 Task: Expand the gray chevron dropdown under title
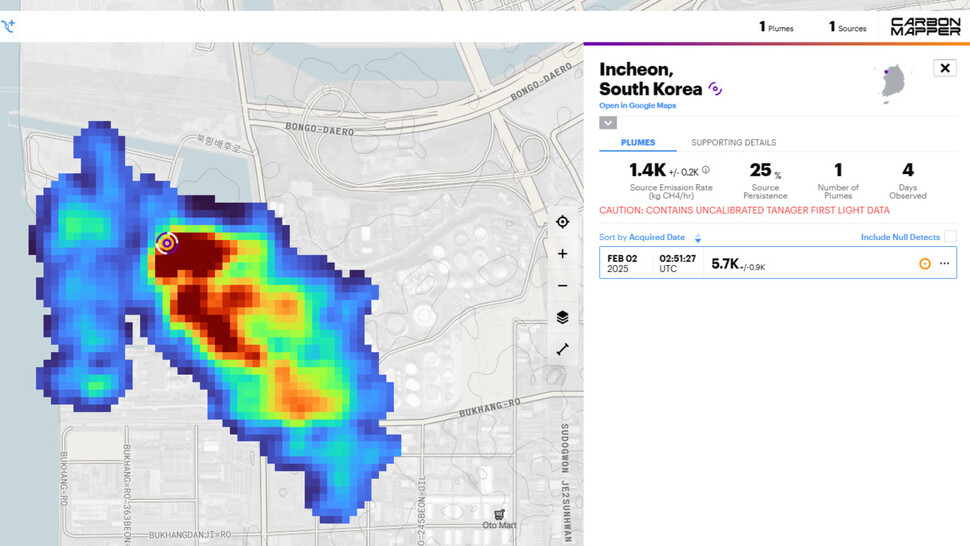click(x=608, y=123)
